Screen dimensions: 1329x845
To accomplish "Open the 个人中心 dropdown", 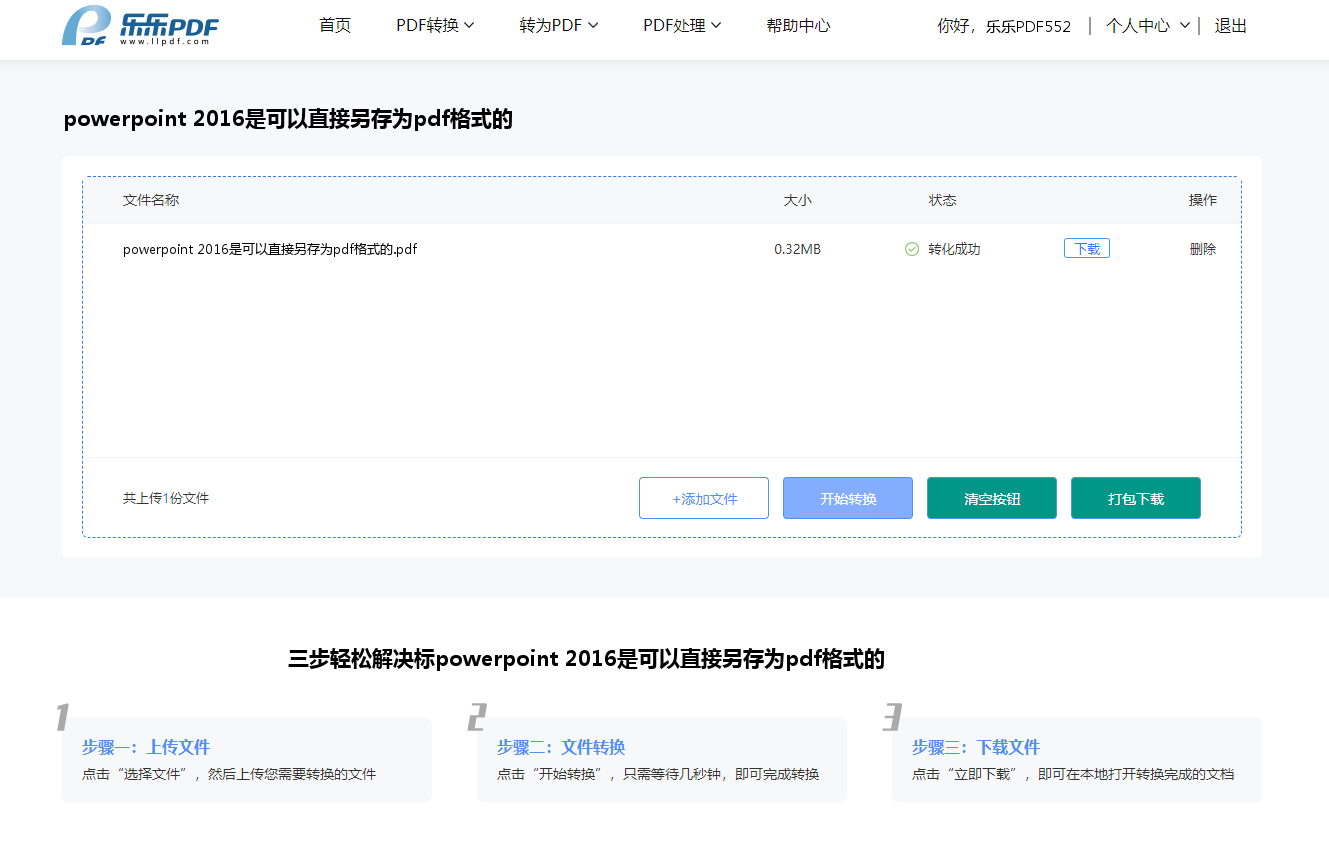I will (x=1148, y=26).
